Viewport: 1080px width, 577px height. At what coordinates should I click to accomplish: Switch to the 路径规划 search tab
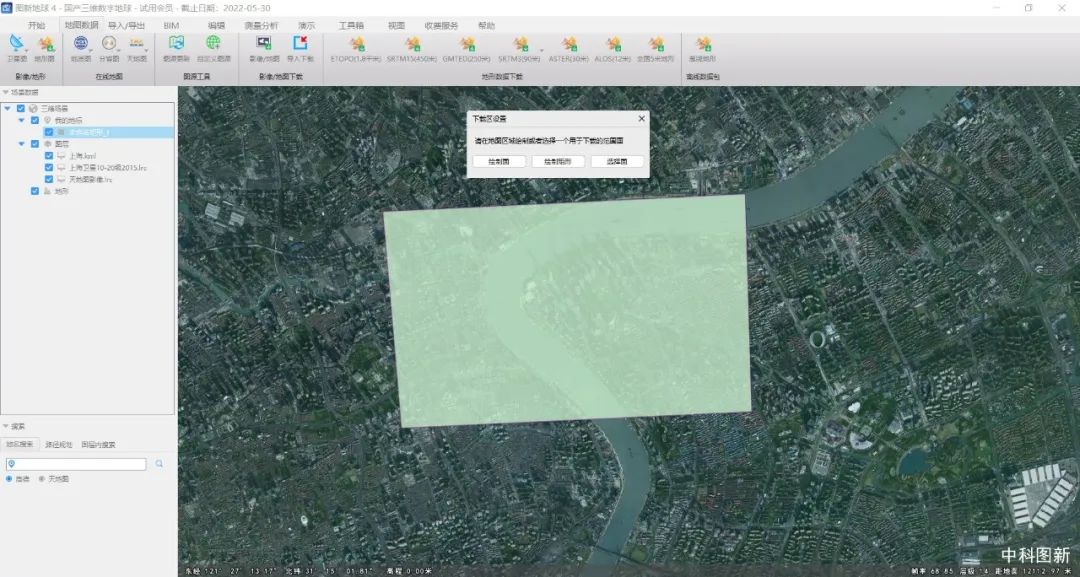tap(58, 444)
